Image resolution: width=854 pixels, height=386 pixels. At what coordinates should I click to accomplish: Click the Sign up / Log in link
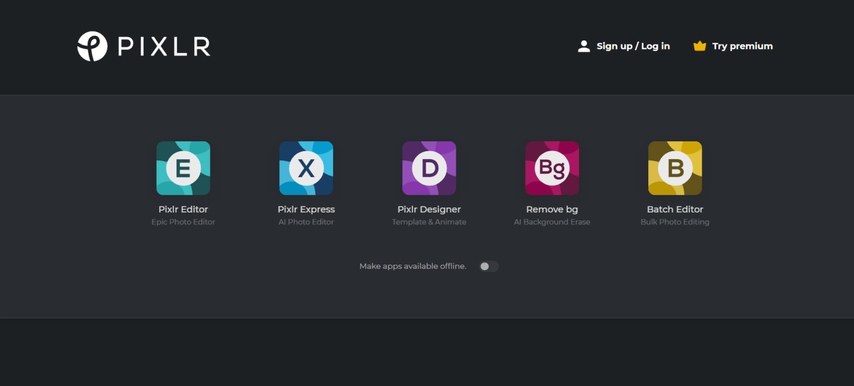633,46
